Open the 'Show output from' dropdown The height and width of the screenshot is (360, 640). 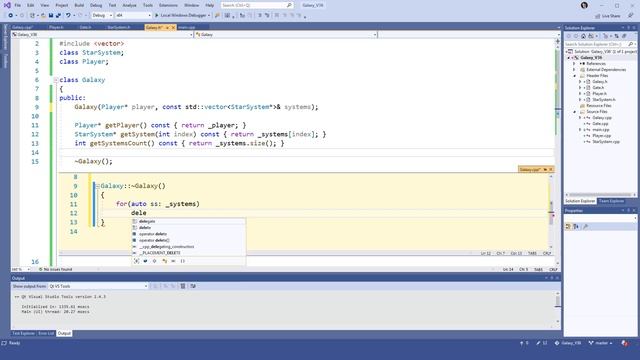pyautogui.click(x=98, y=286)
